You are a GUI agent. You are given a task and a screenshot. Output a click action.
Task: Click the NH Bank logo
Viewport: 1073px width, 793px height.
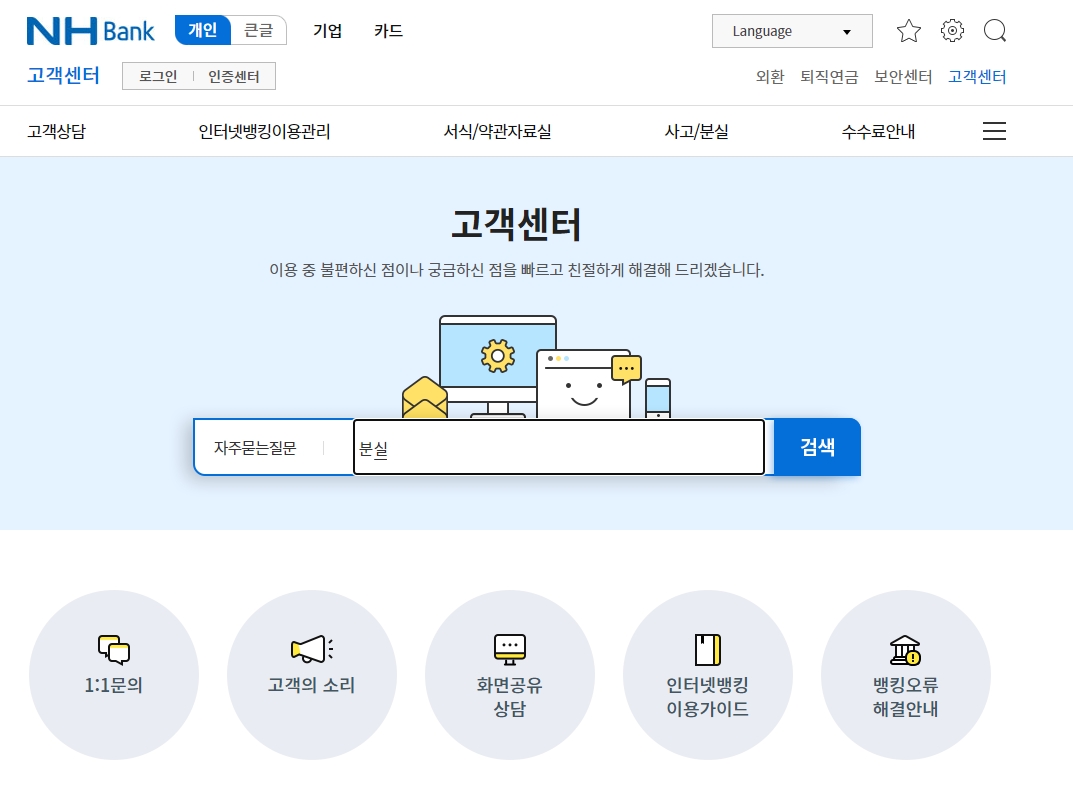(90, 30)
